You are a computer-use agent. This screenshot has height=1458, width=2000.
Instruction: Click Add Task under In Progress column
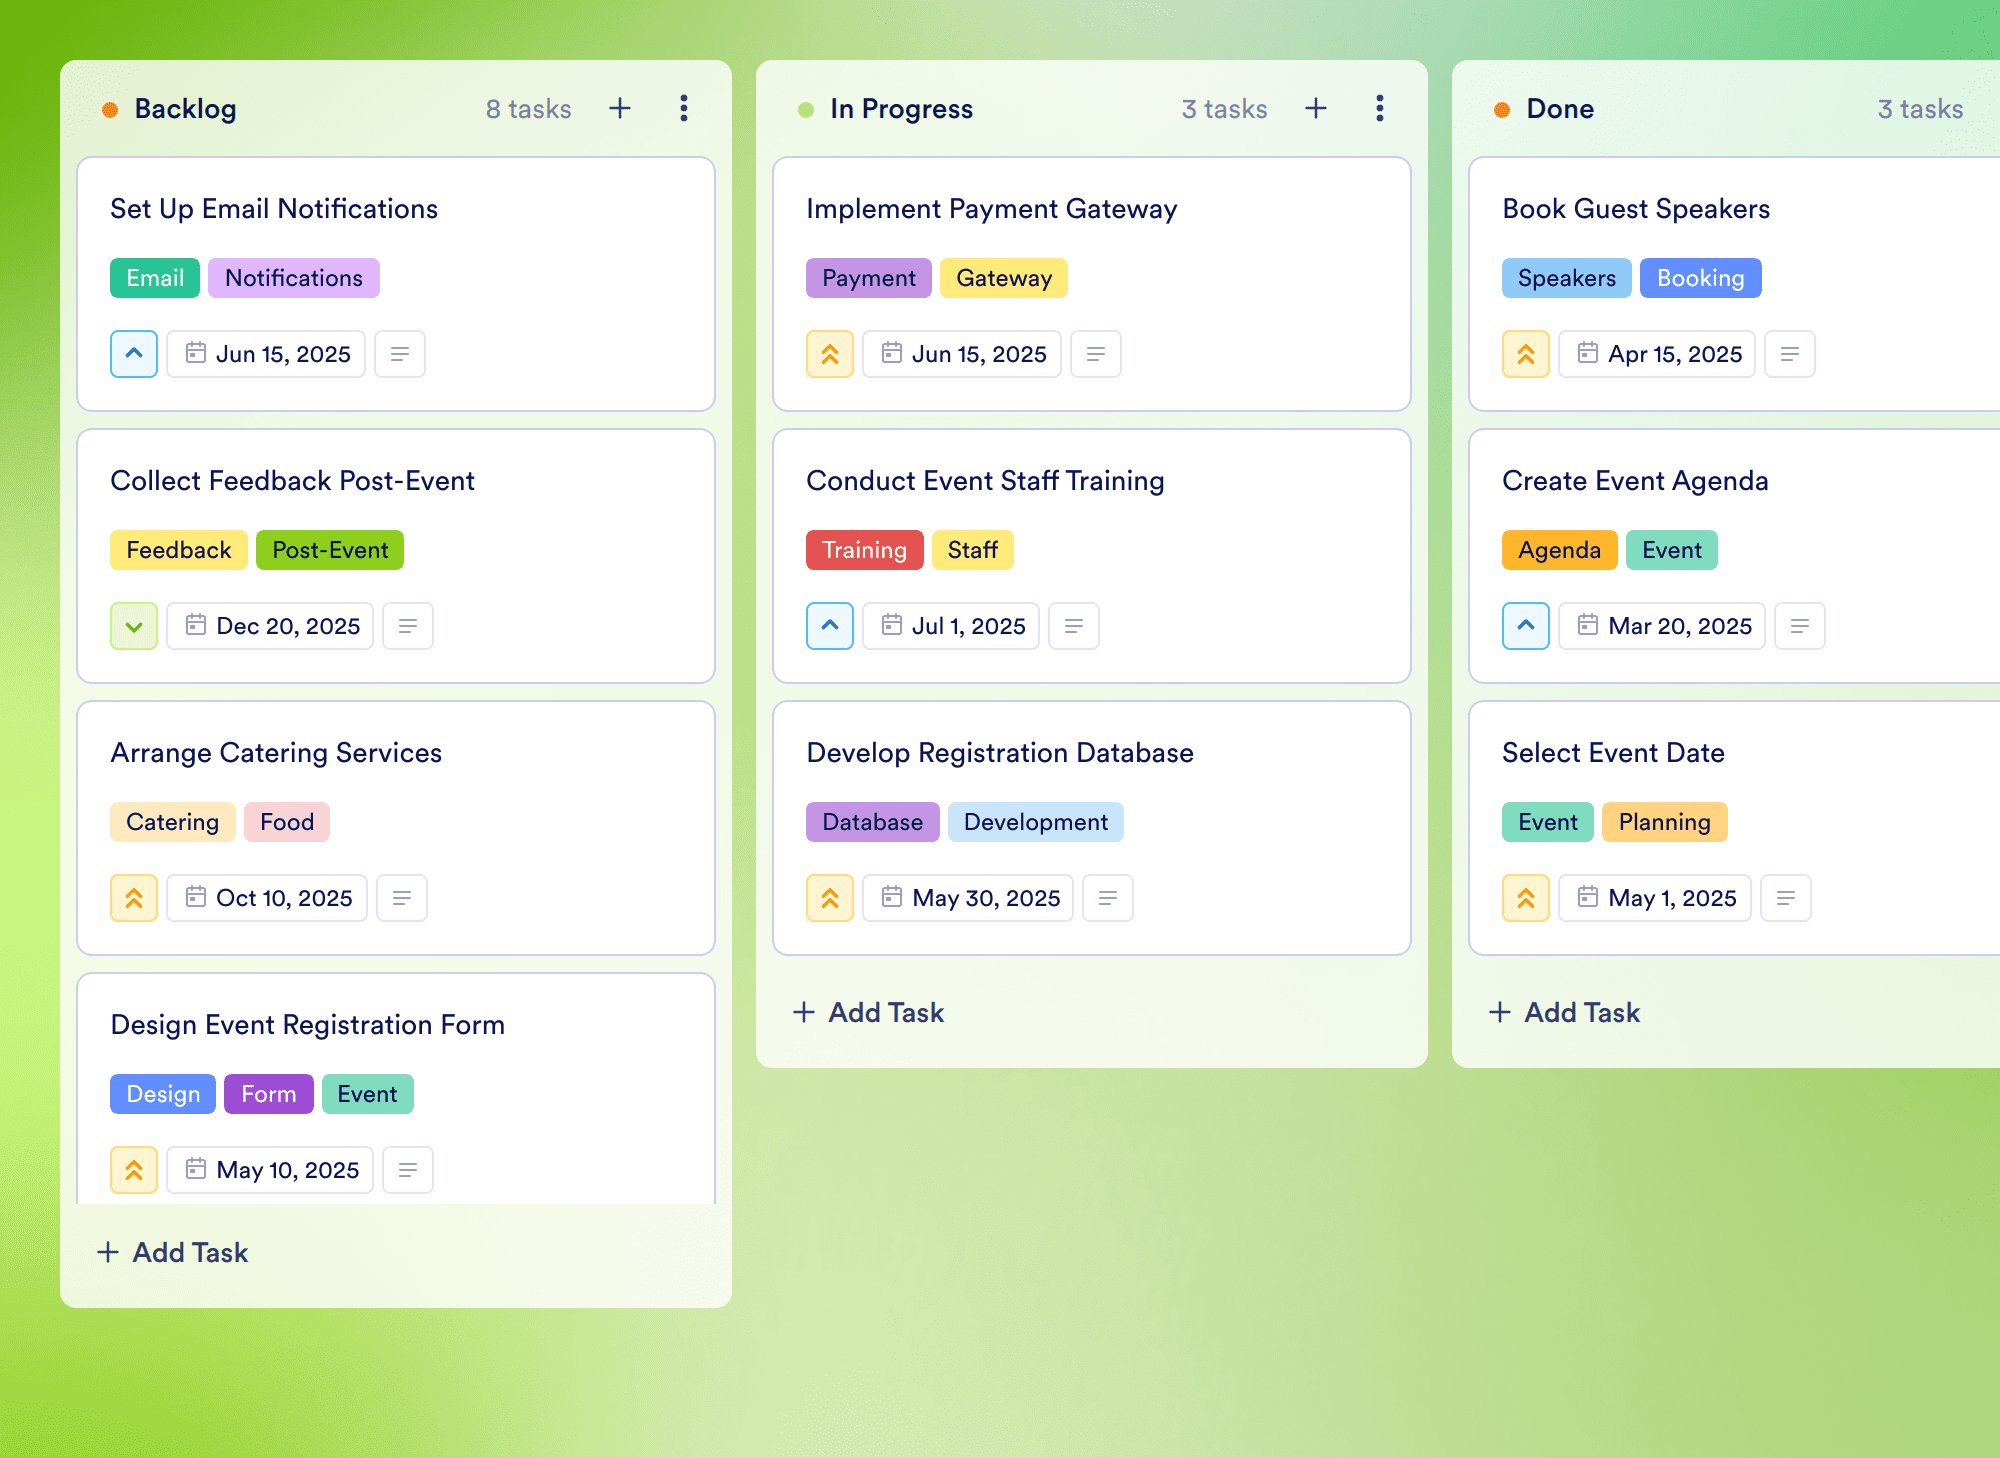tap(869, 1012)
